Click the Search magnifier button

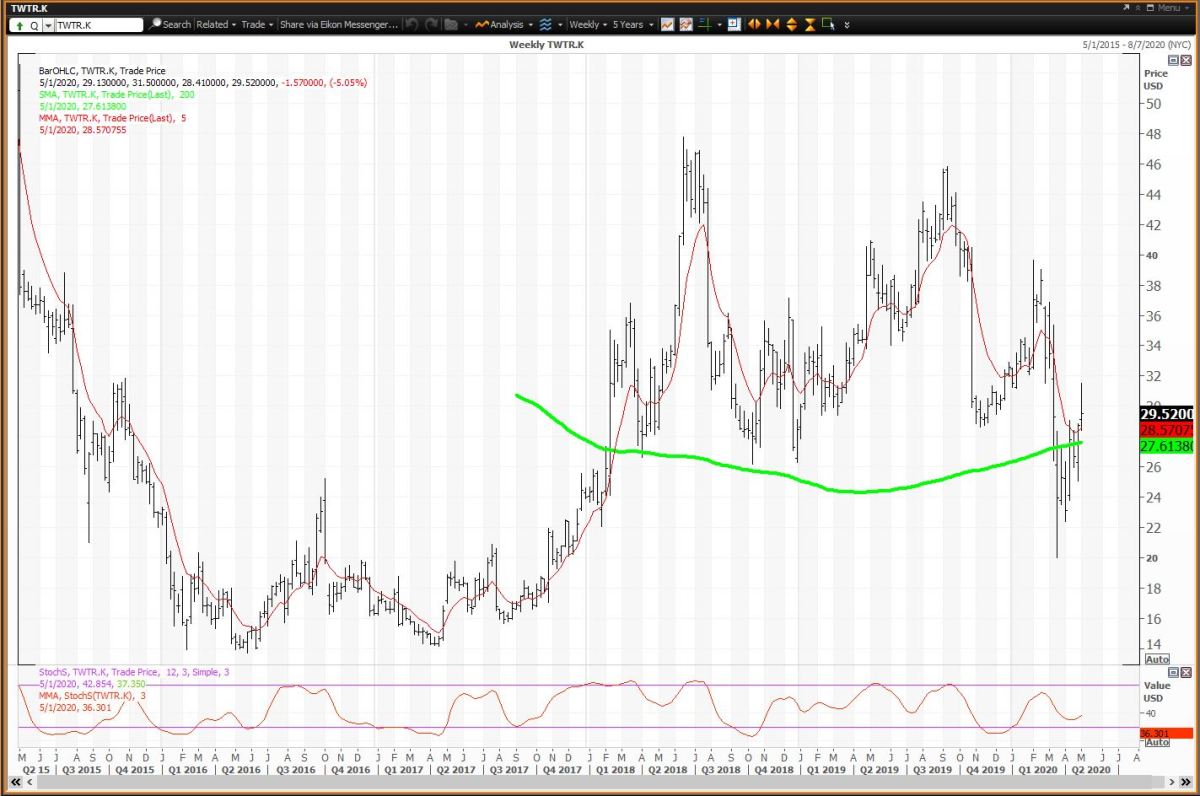click(x=170, y=24)
